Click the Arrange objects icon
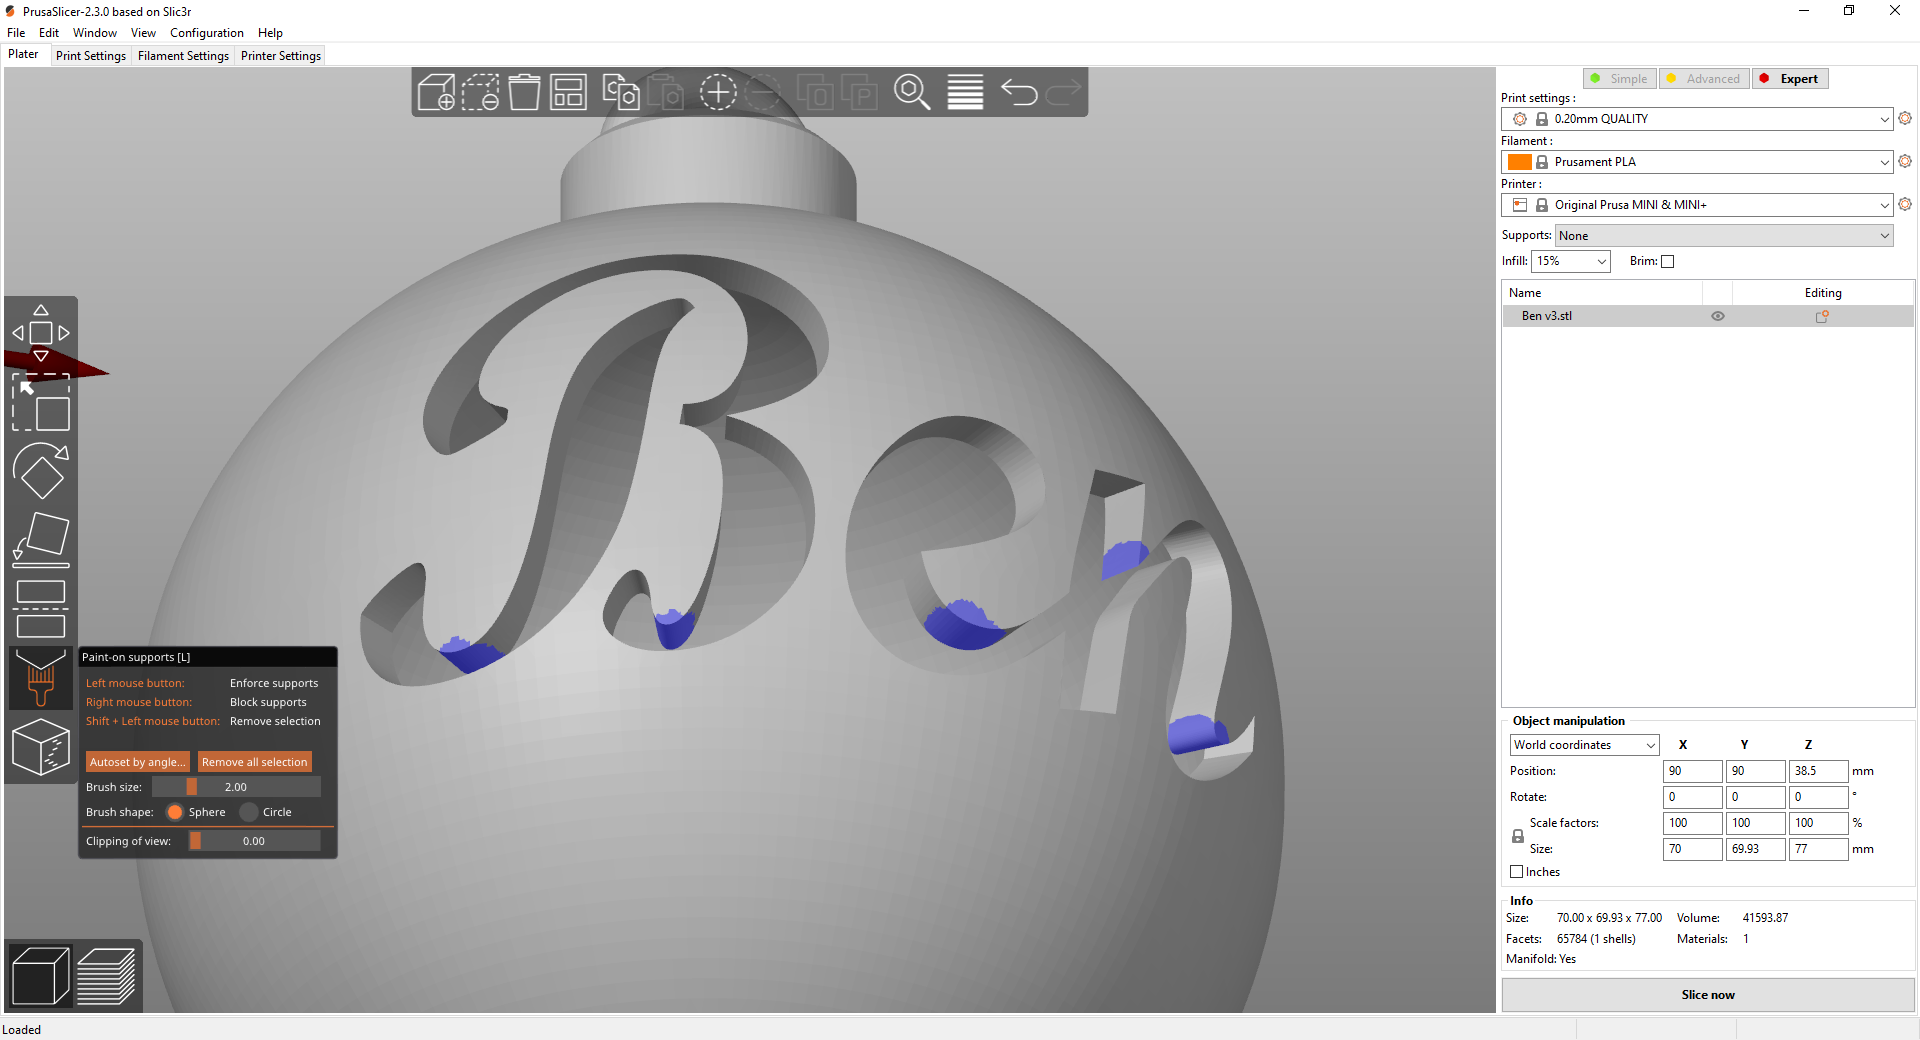Image resolution: width=1920 pixels, height=1040 pixels. (568, 93)
